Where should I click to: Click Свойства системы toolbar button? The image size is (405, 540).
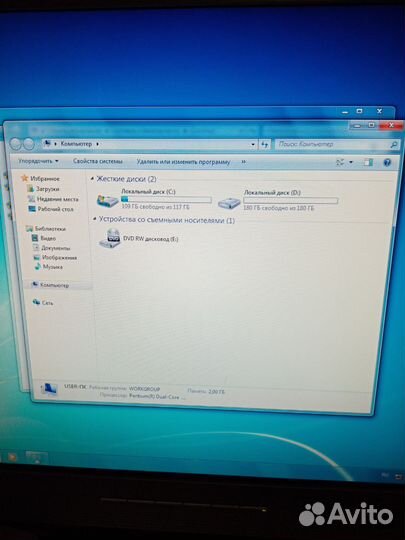tap(97, 161)
